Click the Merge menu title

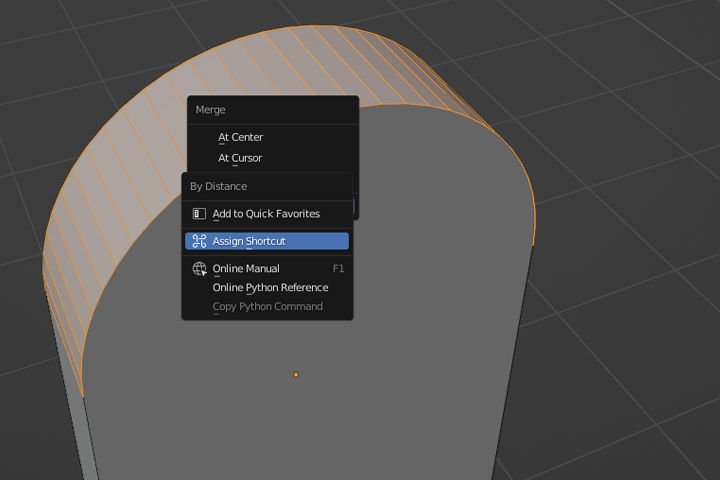click(x=210, y=110)
